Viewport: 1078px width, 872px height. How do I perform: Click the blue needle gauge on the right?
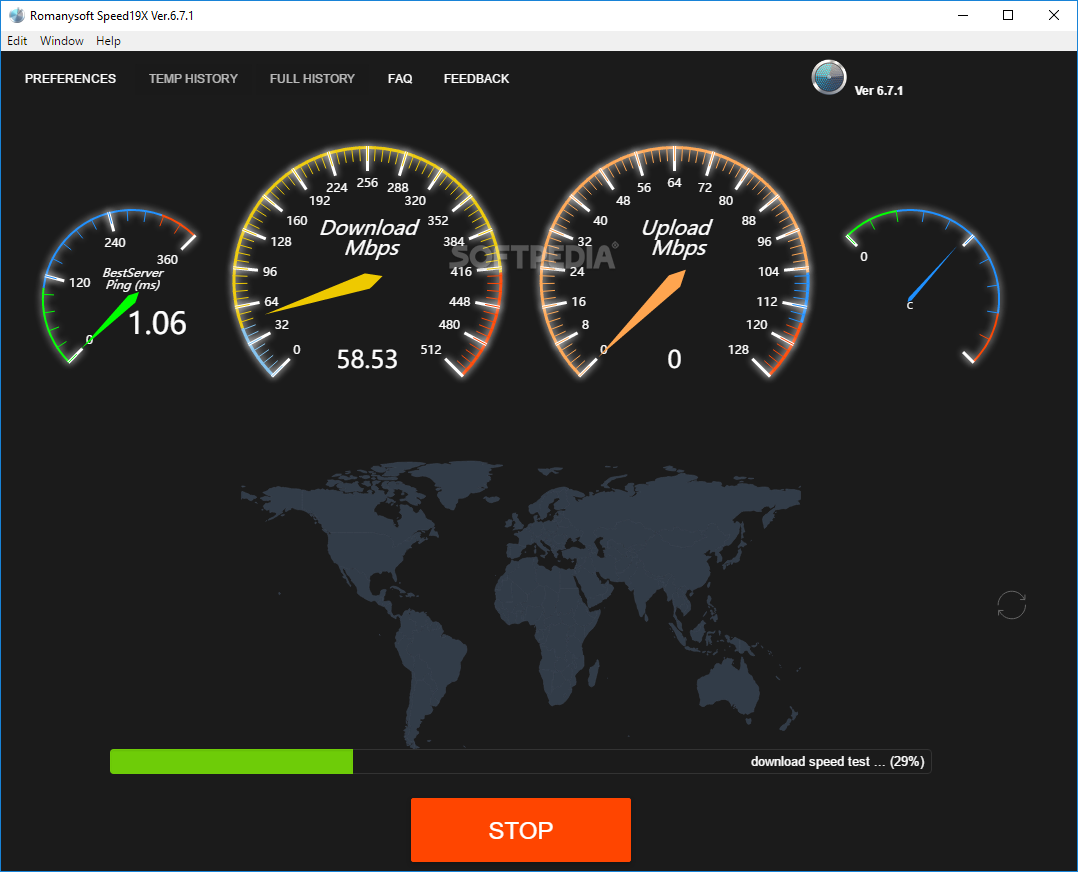click(923, 286)
